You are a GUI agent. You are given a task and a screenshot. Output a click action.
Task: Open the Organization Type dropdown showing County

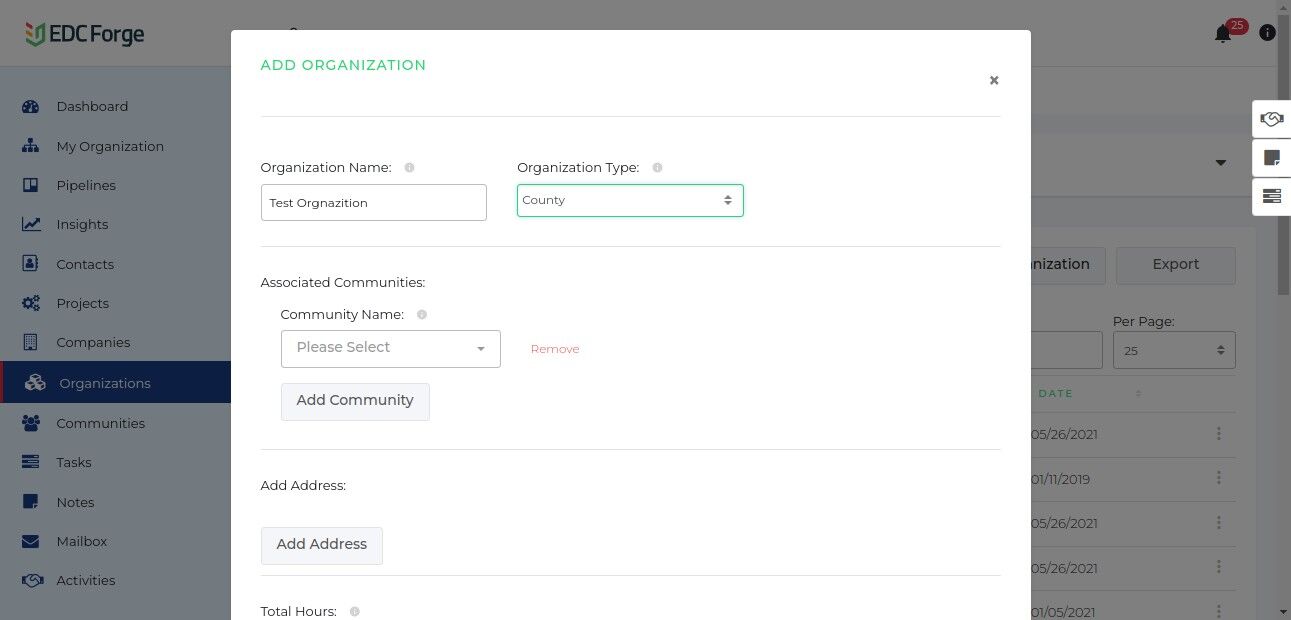(630, 200)
